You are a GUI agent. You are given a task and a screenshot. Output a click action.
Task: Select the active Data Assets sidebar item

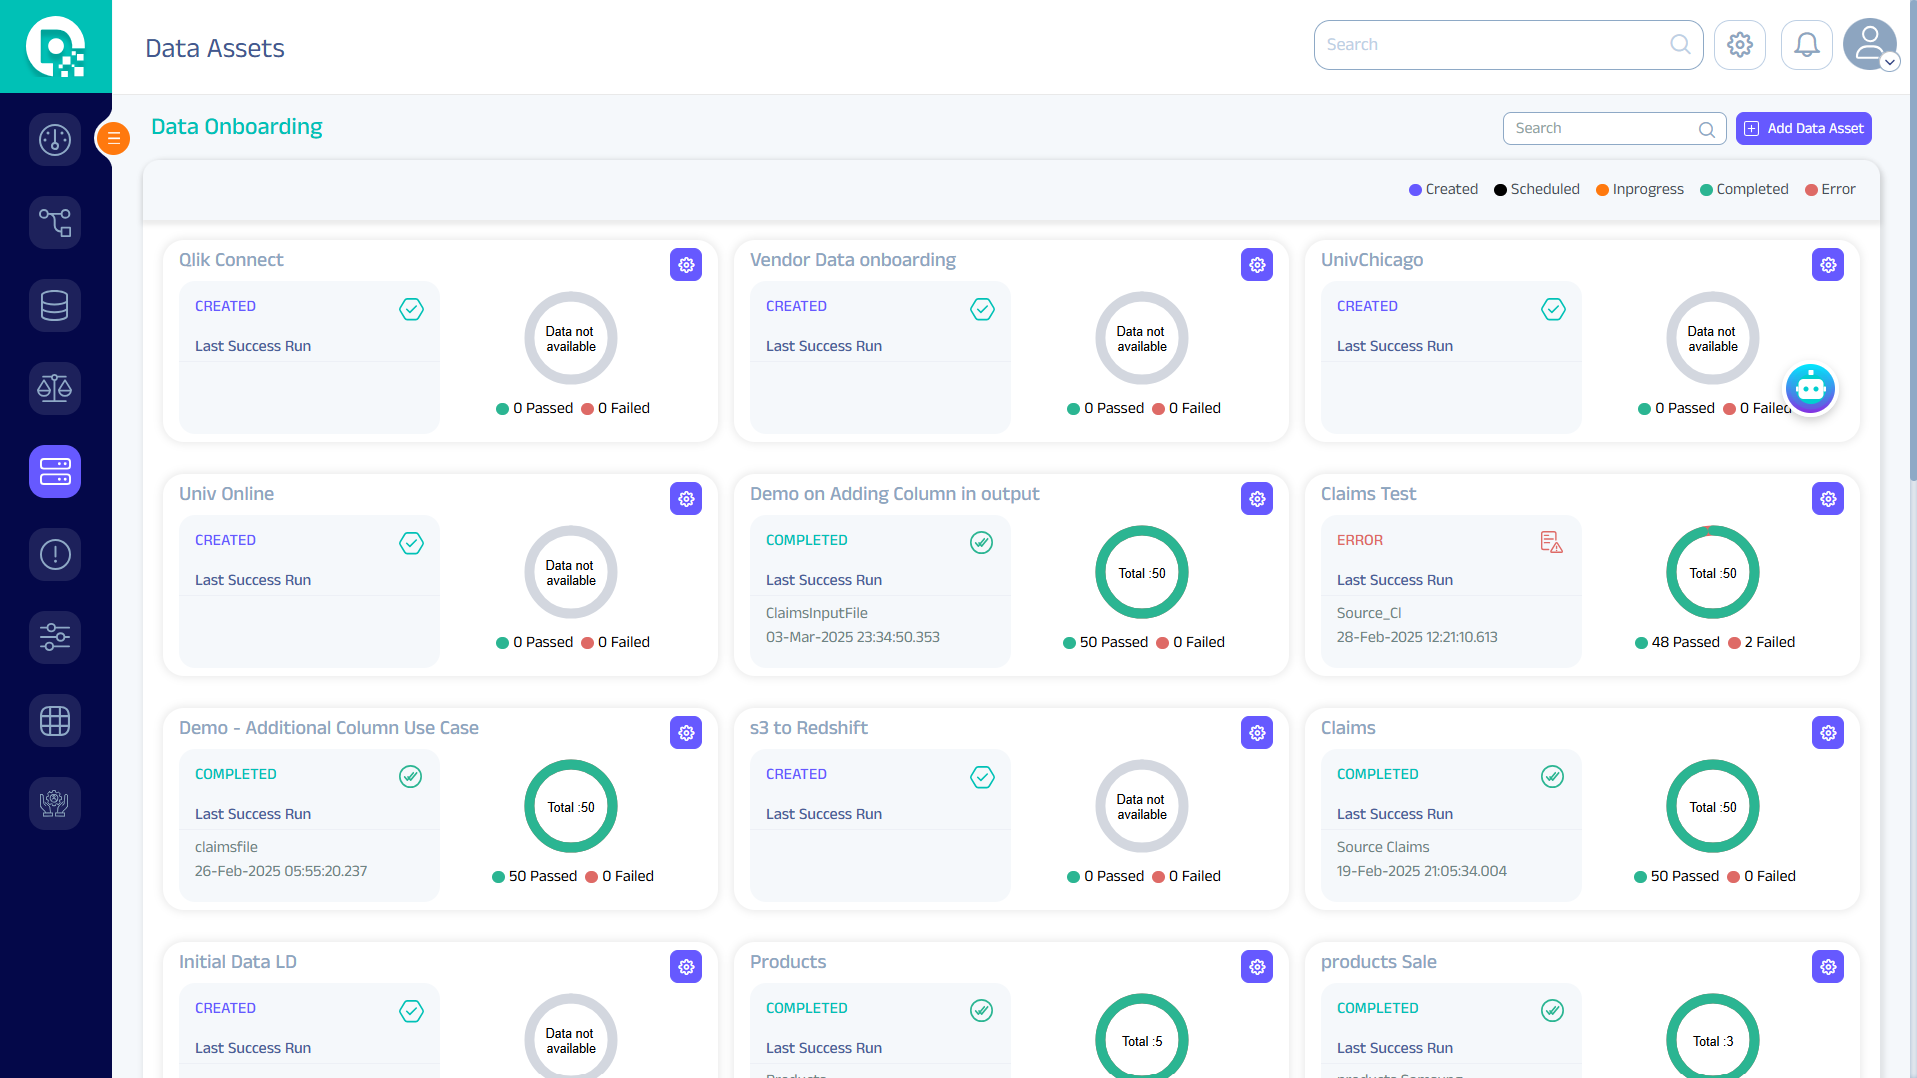(x=55, y=471)
